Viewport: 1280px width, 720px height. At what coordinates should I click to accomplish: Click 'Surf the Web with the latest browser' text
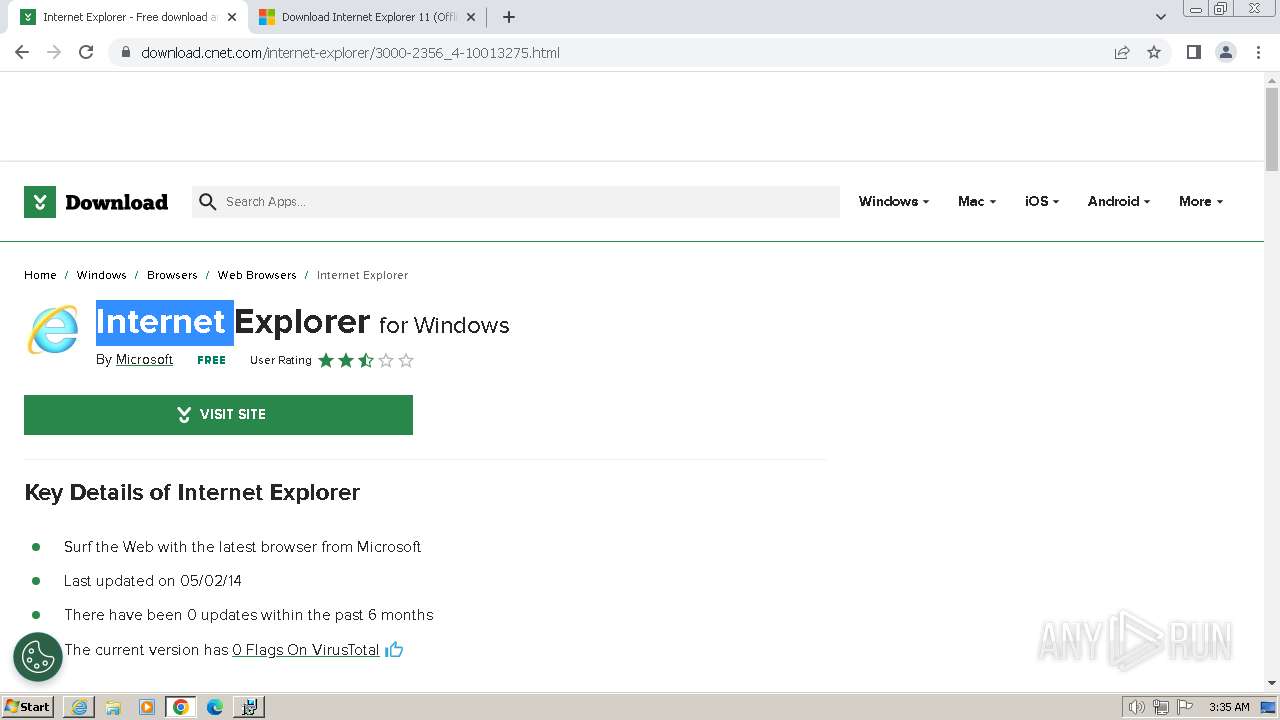point(242,547)
